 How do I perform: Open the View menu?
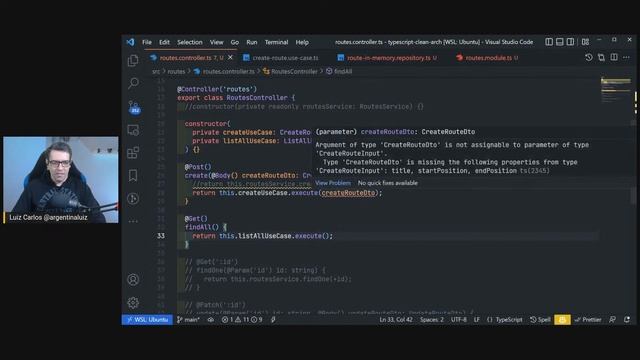tap(216, 42)
